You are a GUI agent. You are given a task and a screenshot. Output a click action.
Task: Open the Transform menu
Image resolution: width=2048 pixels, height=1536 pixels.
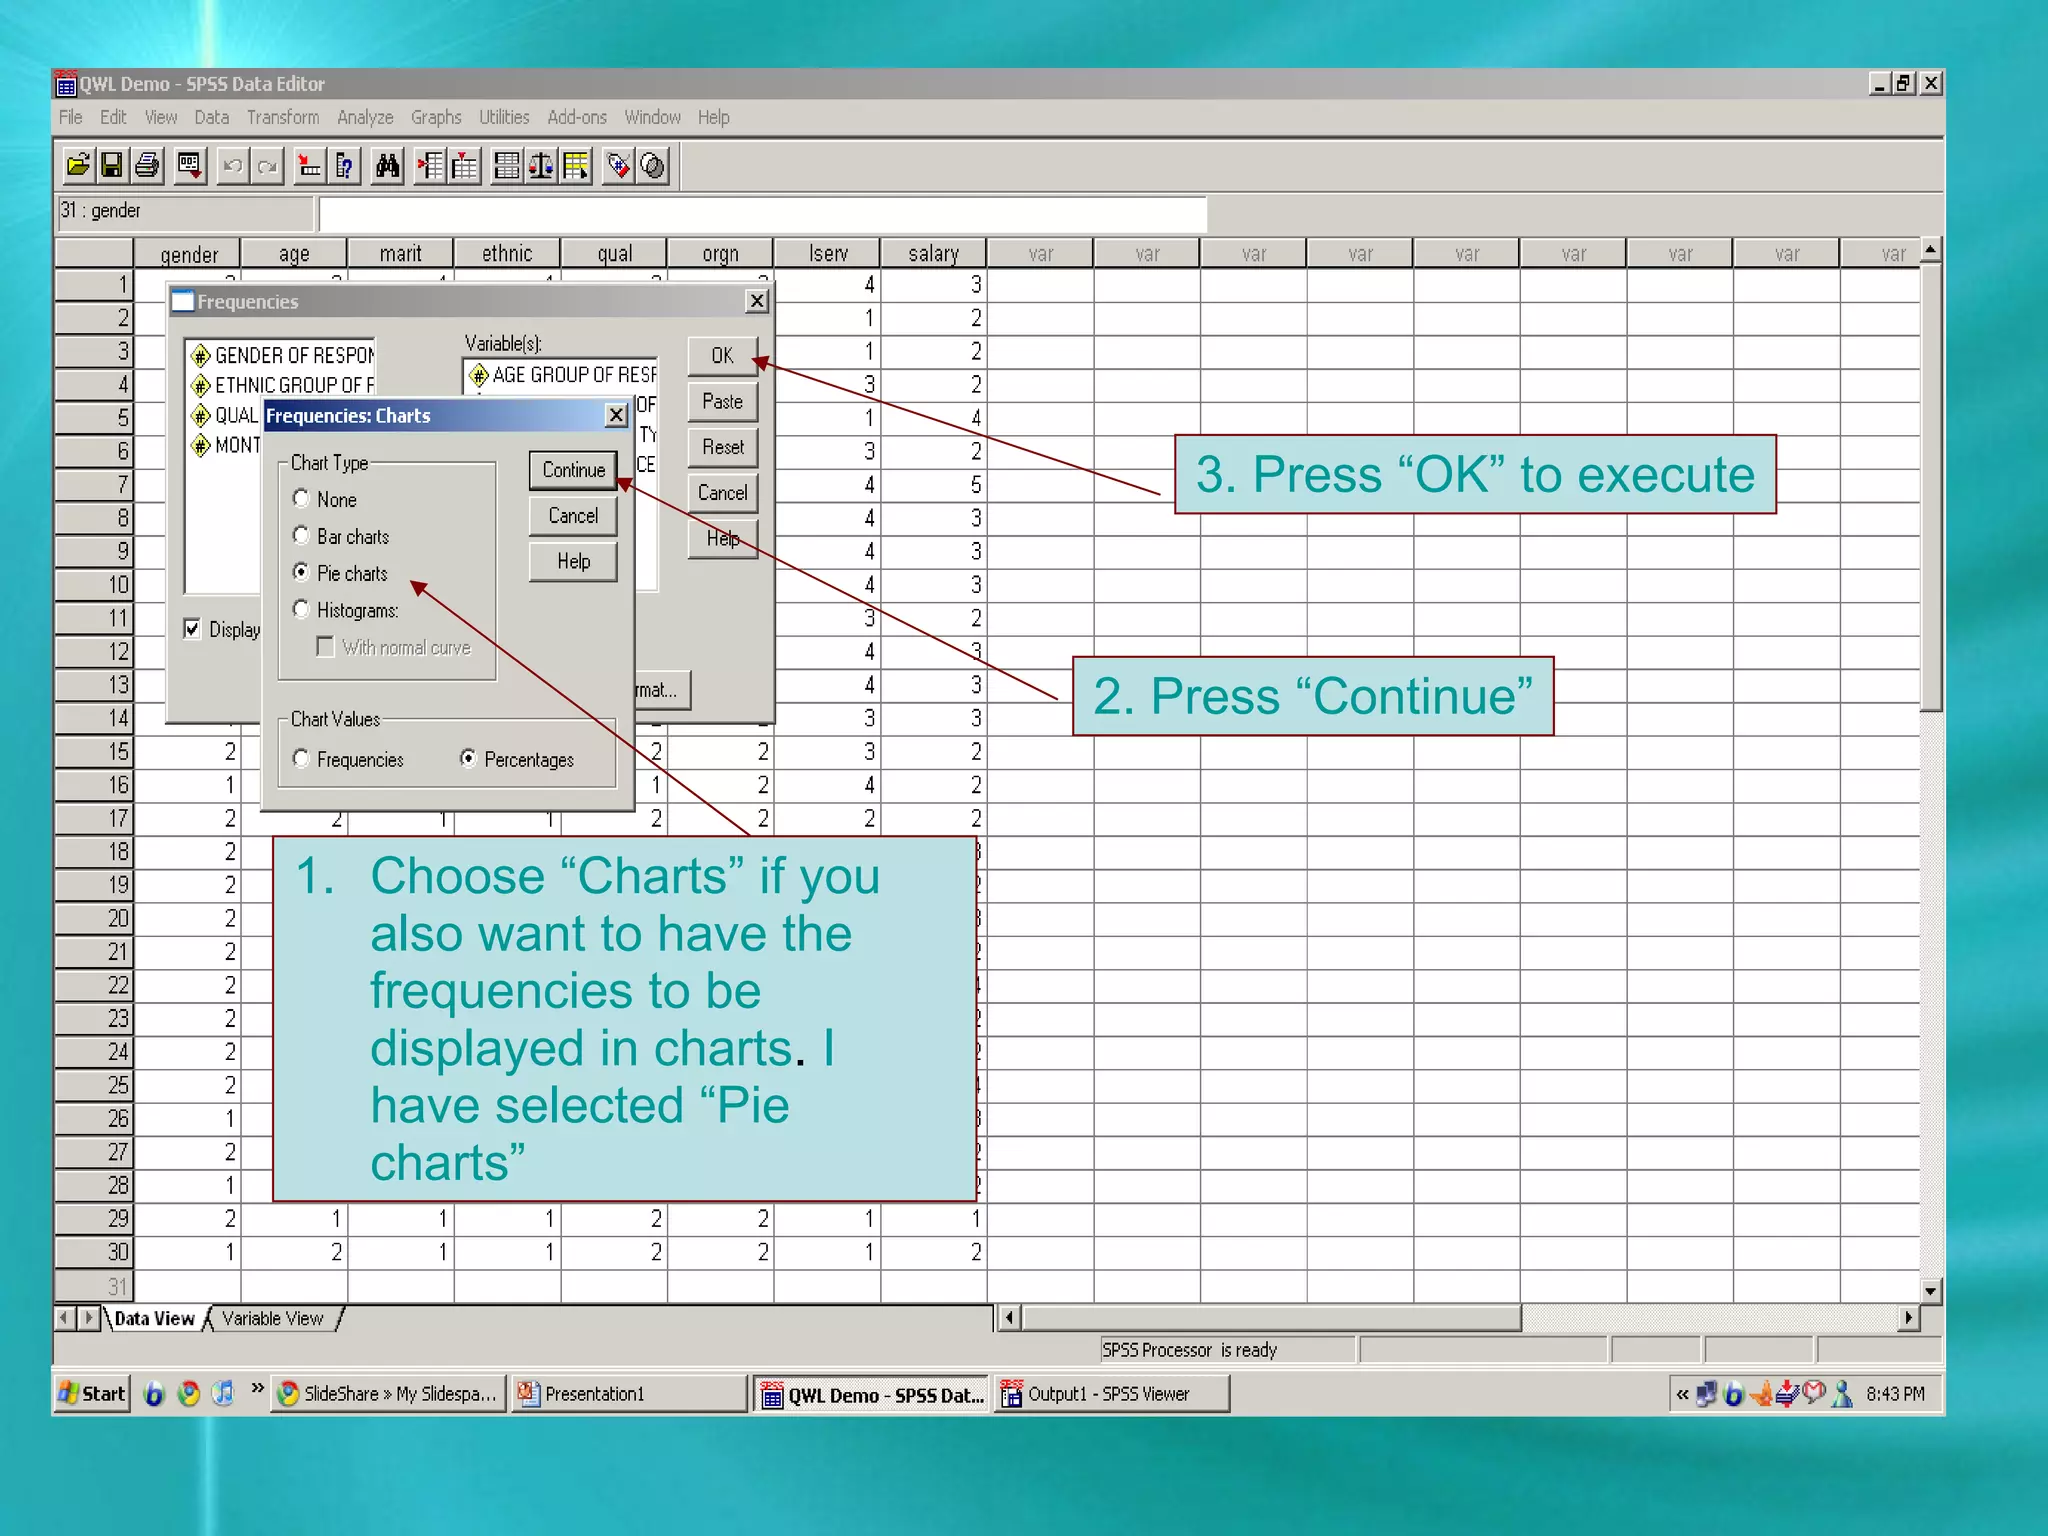coord(283,117)
